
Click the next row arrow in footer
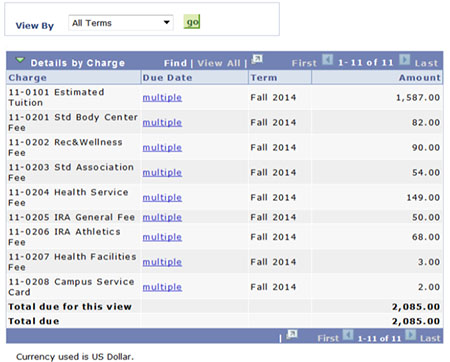click(410, 335)
